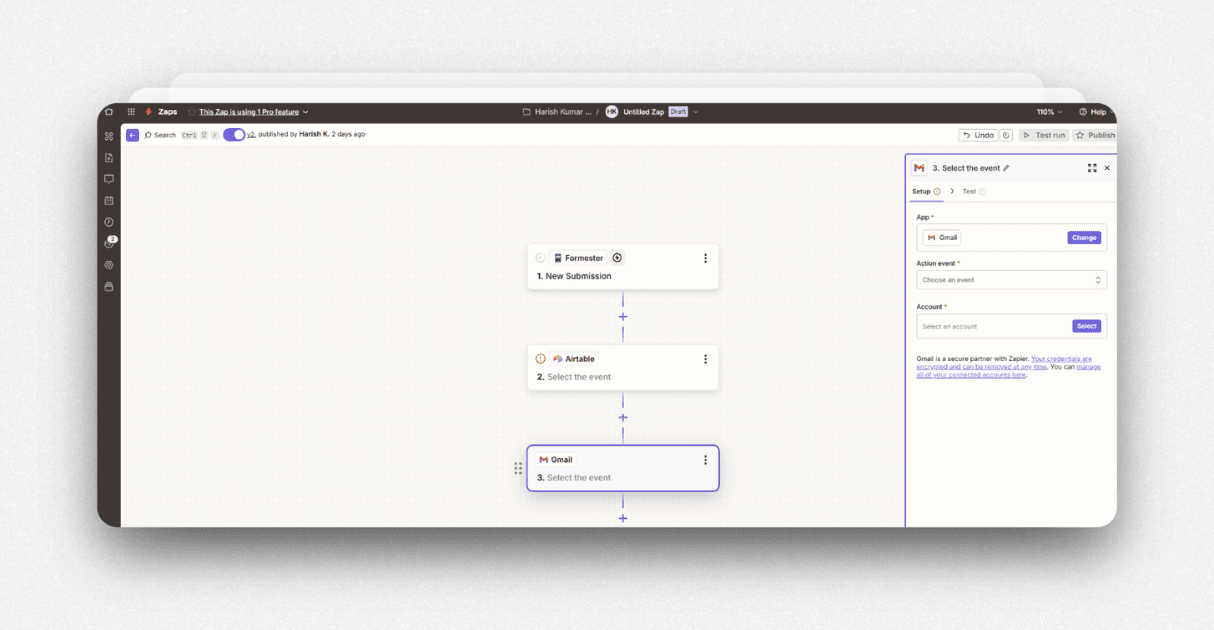Click the Test run button

[1044, 135]
